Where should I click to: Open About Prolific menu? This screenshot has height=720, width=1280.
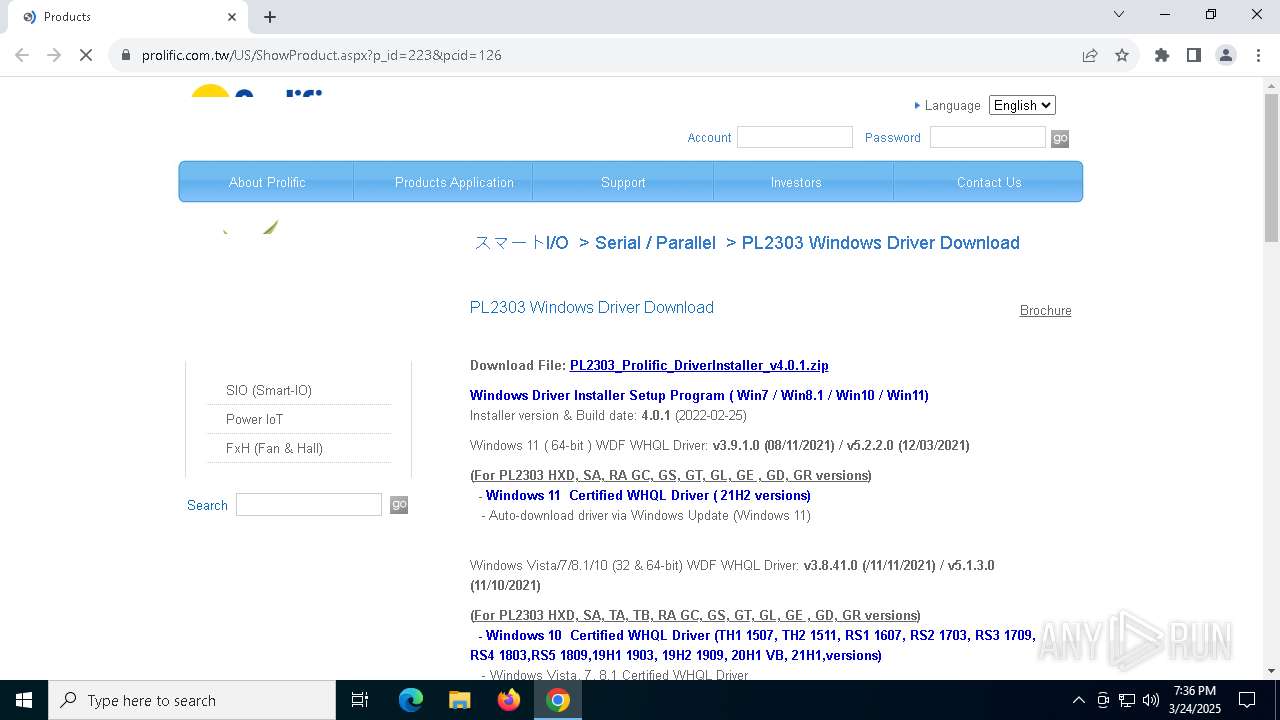[x=267, y=182]
